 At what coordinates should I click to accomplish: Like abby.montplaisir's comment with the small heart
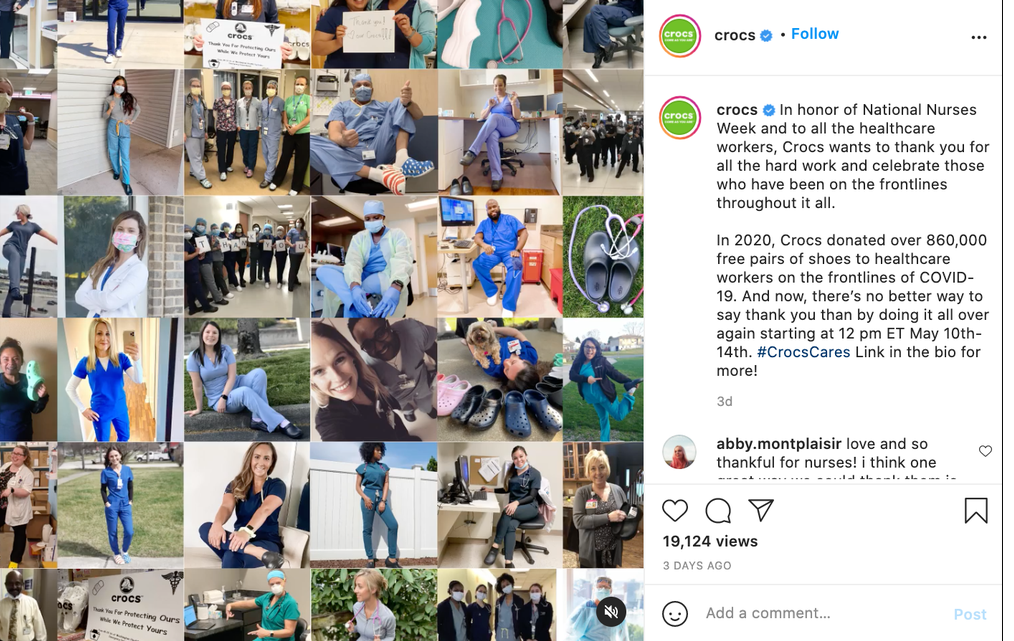[985, 451]
